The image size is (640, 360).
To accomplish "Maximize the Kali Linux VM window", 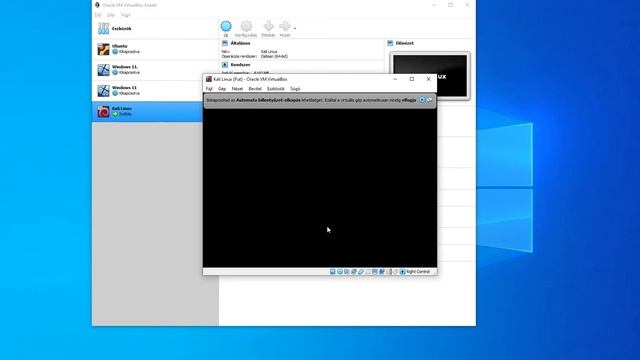I will point(412,79).
